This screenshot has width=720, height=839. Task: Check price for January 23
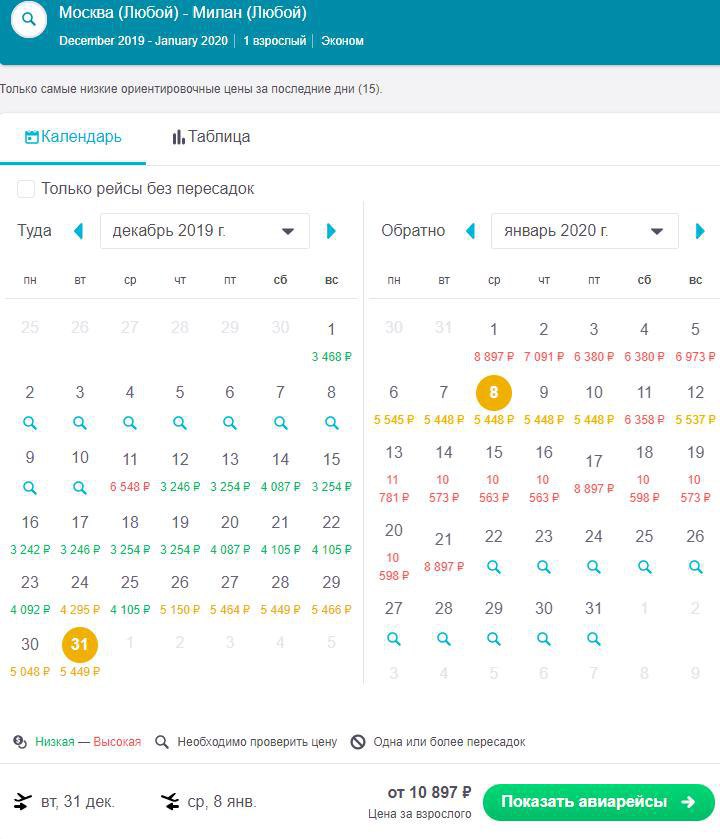pos(544,567)
